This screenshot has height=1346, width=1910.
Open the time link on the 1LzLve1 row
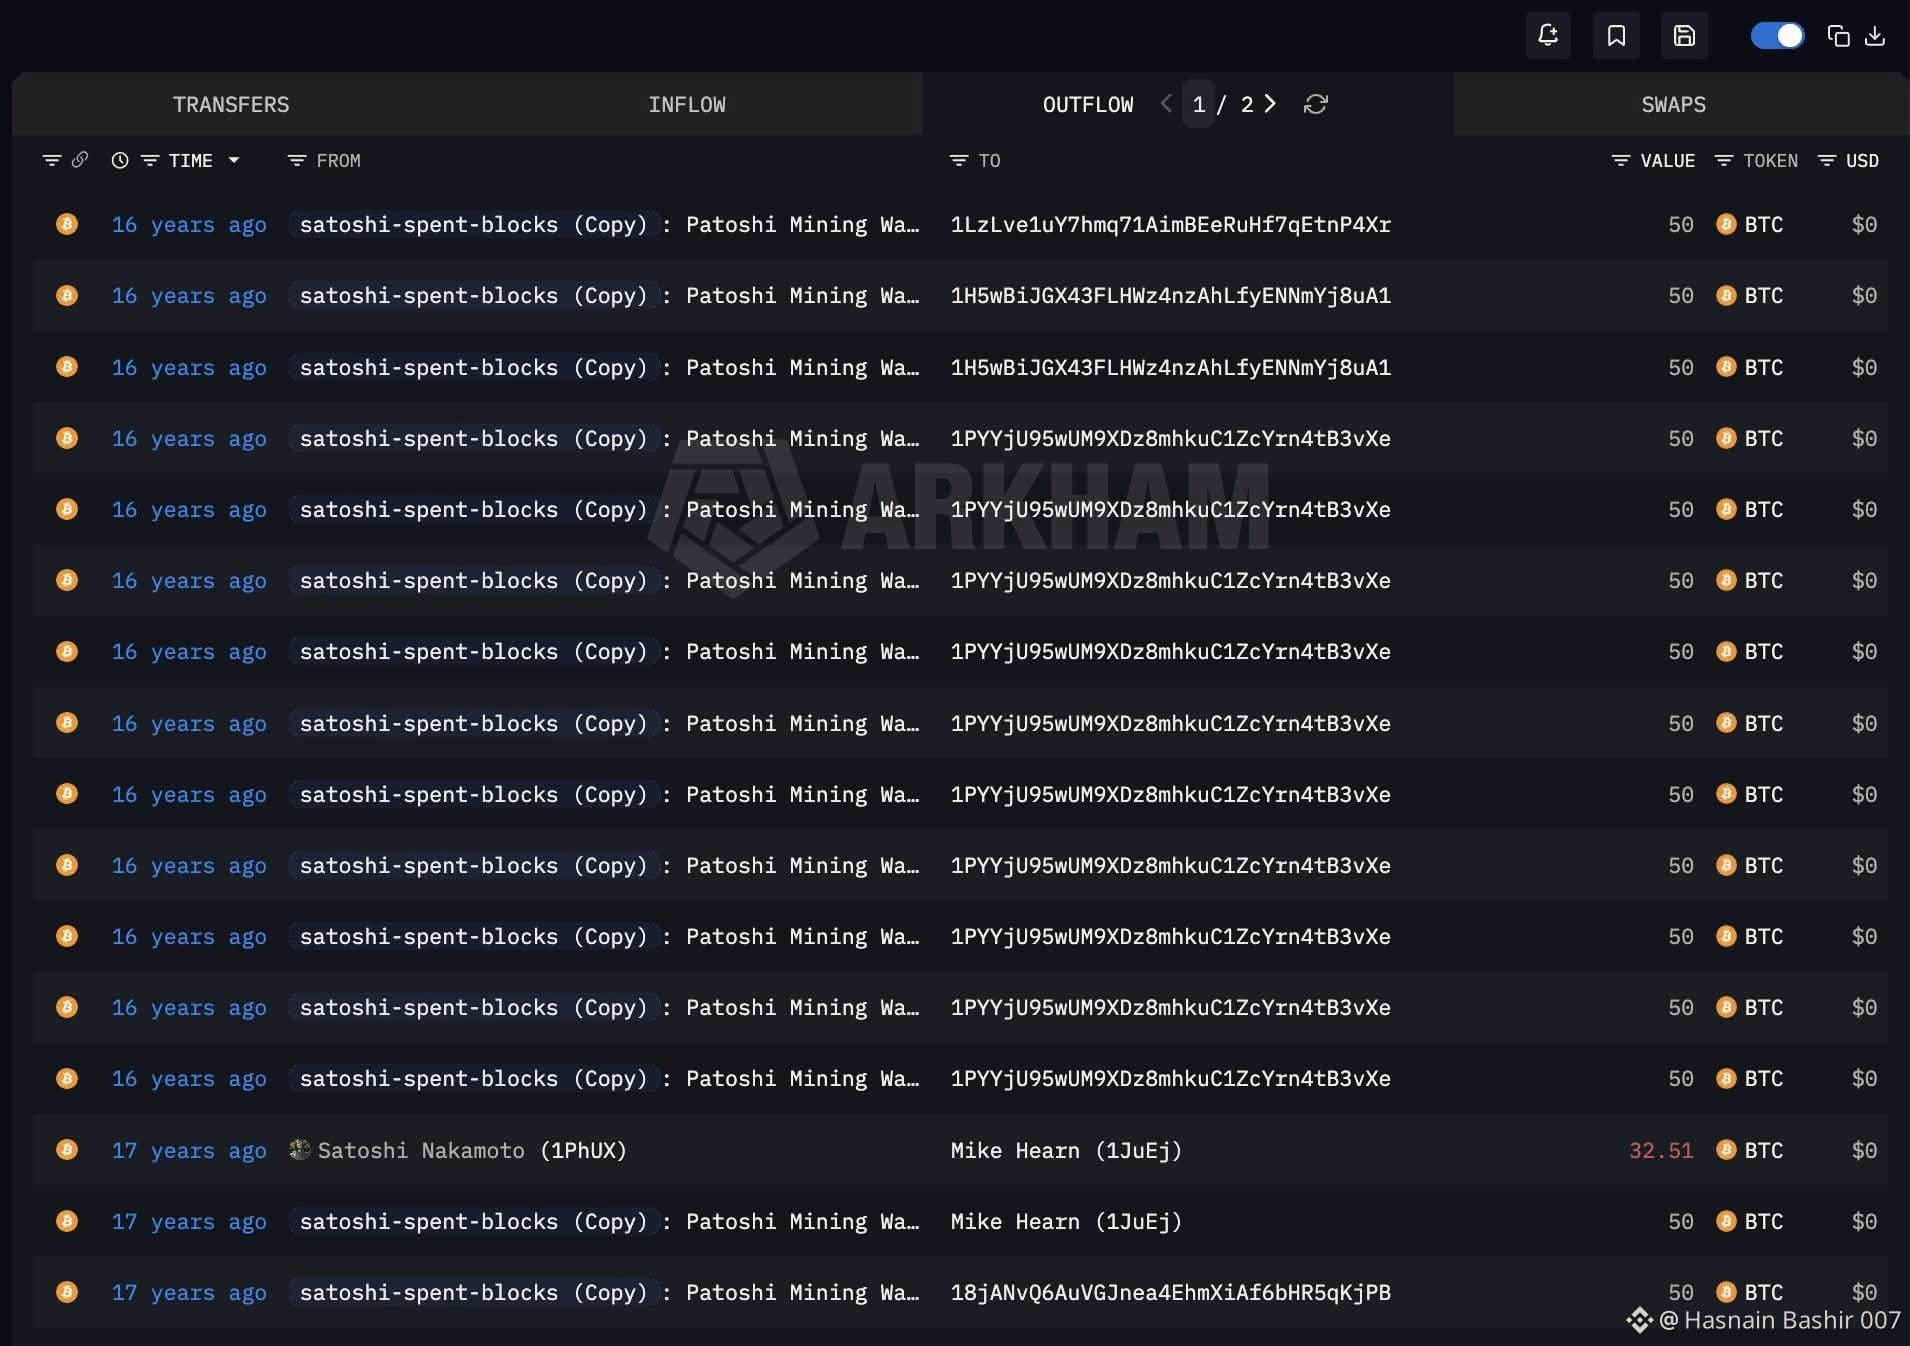tap(189, 224)
